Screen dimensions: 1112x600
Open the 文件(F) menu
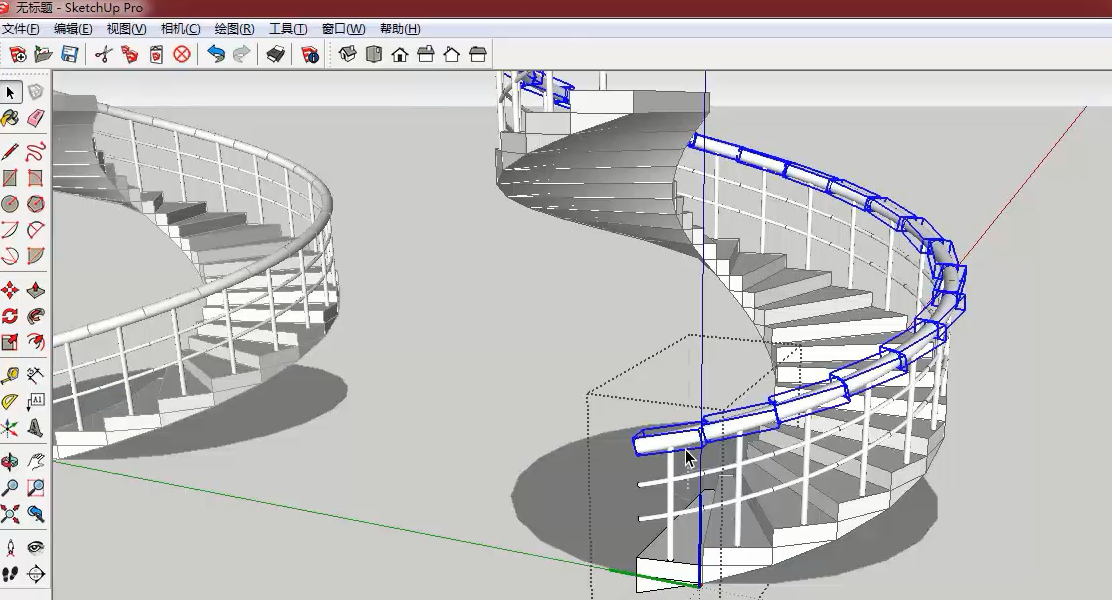[21, 29]
